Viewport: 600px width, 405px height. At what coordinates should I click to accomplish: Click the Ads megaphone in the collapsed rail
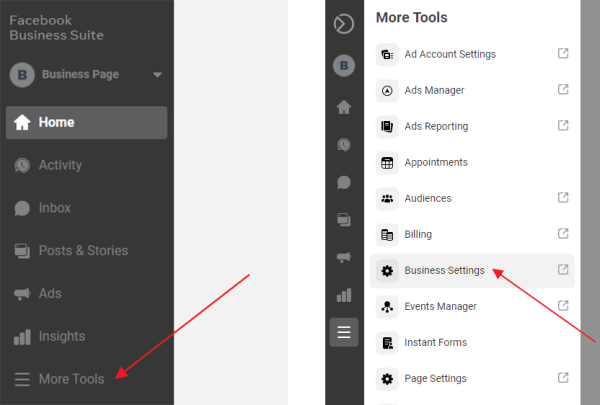pos(344,257)
